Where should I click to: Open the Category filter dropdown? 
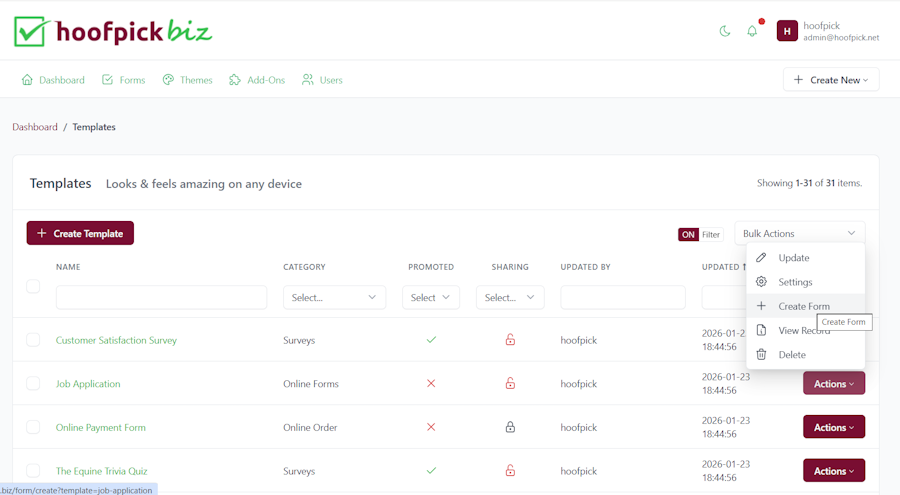(x=334, y=297)
